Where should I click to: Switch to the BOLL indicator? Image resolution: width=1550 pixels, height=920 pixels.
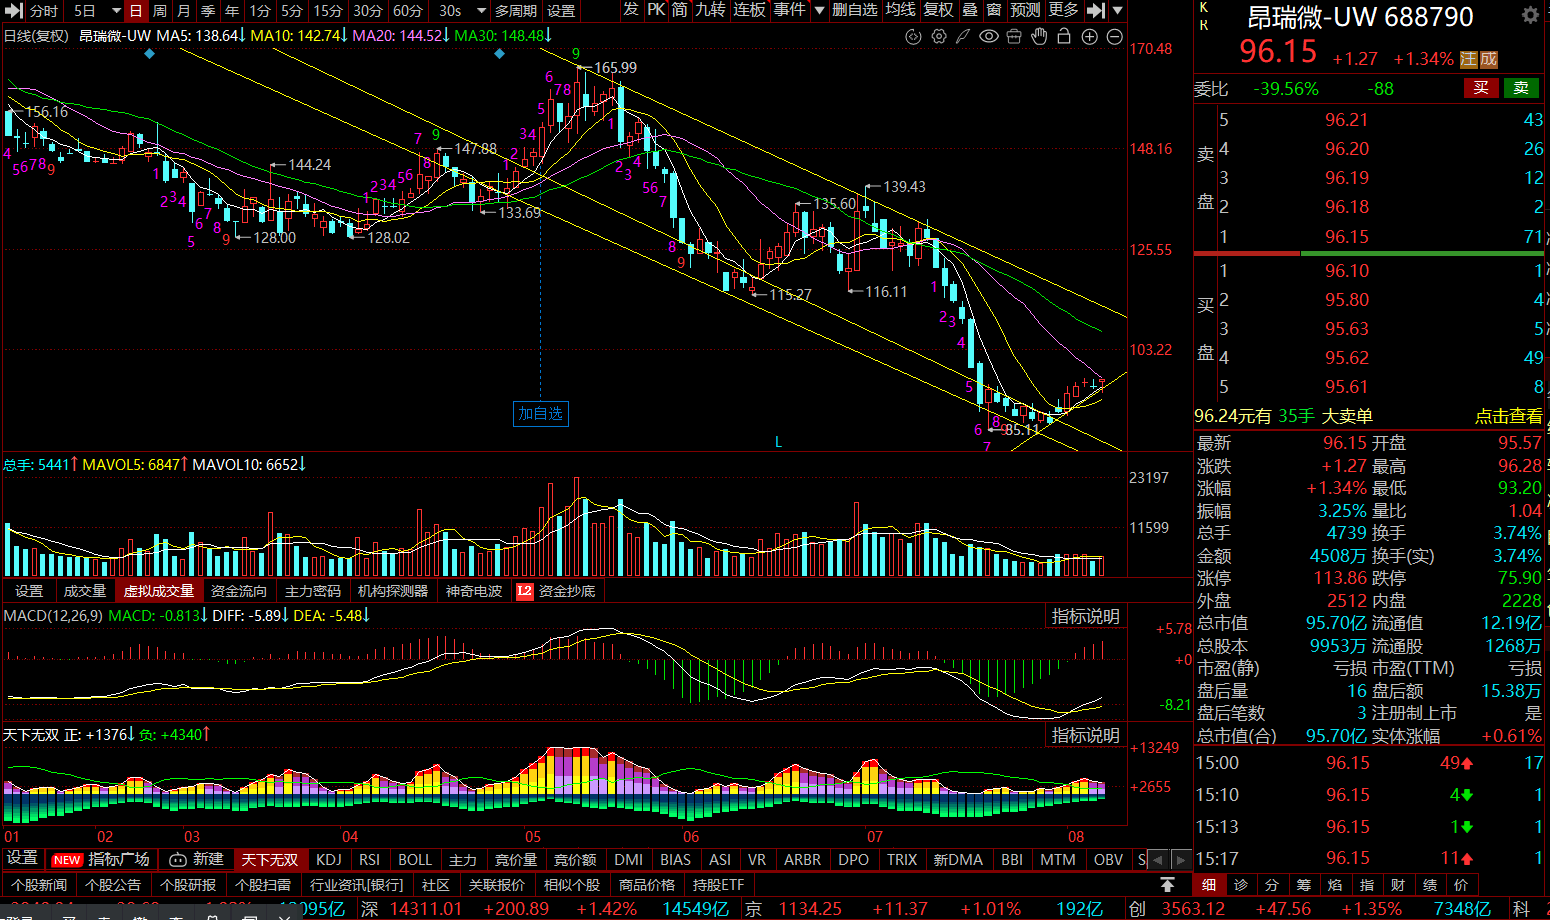coord(415,860)
